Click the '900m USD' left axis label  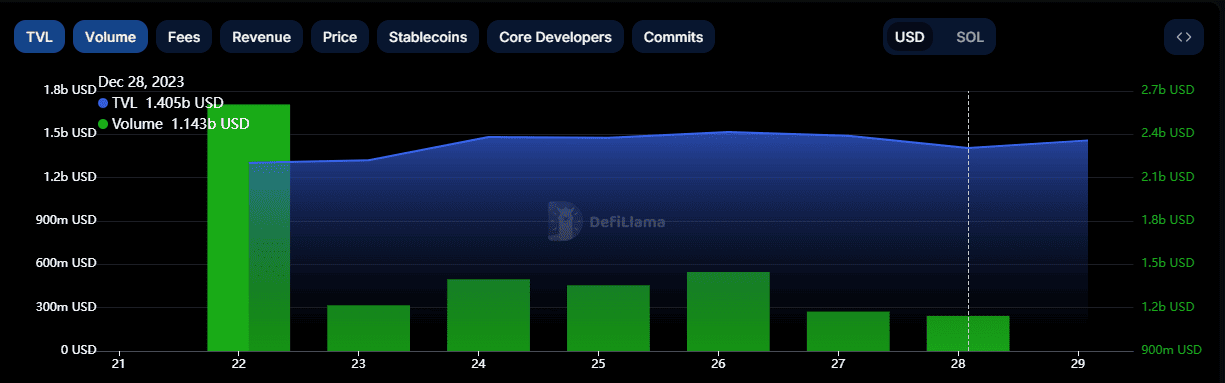pos(66,220)
